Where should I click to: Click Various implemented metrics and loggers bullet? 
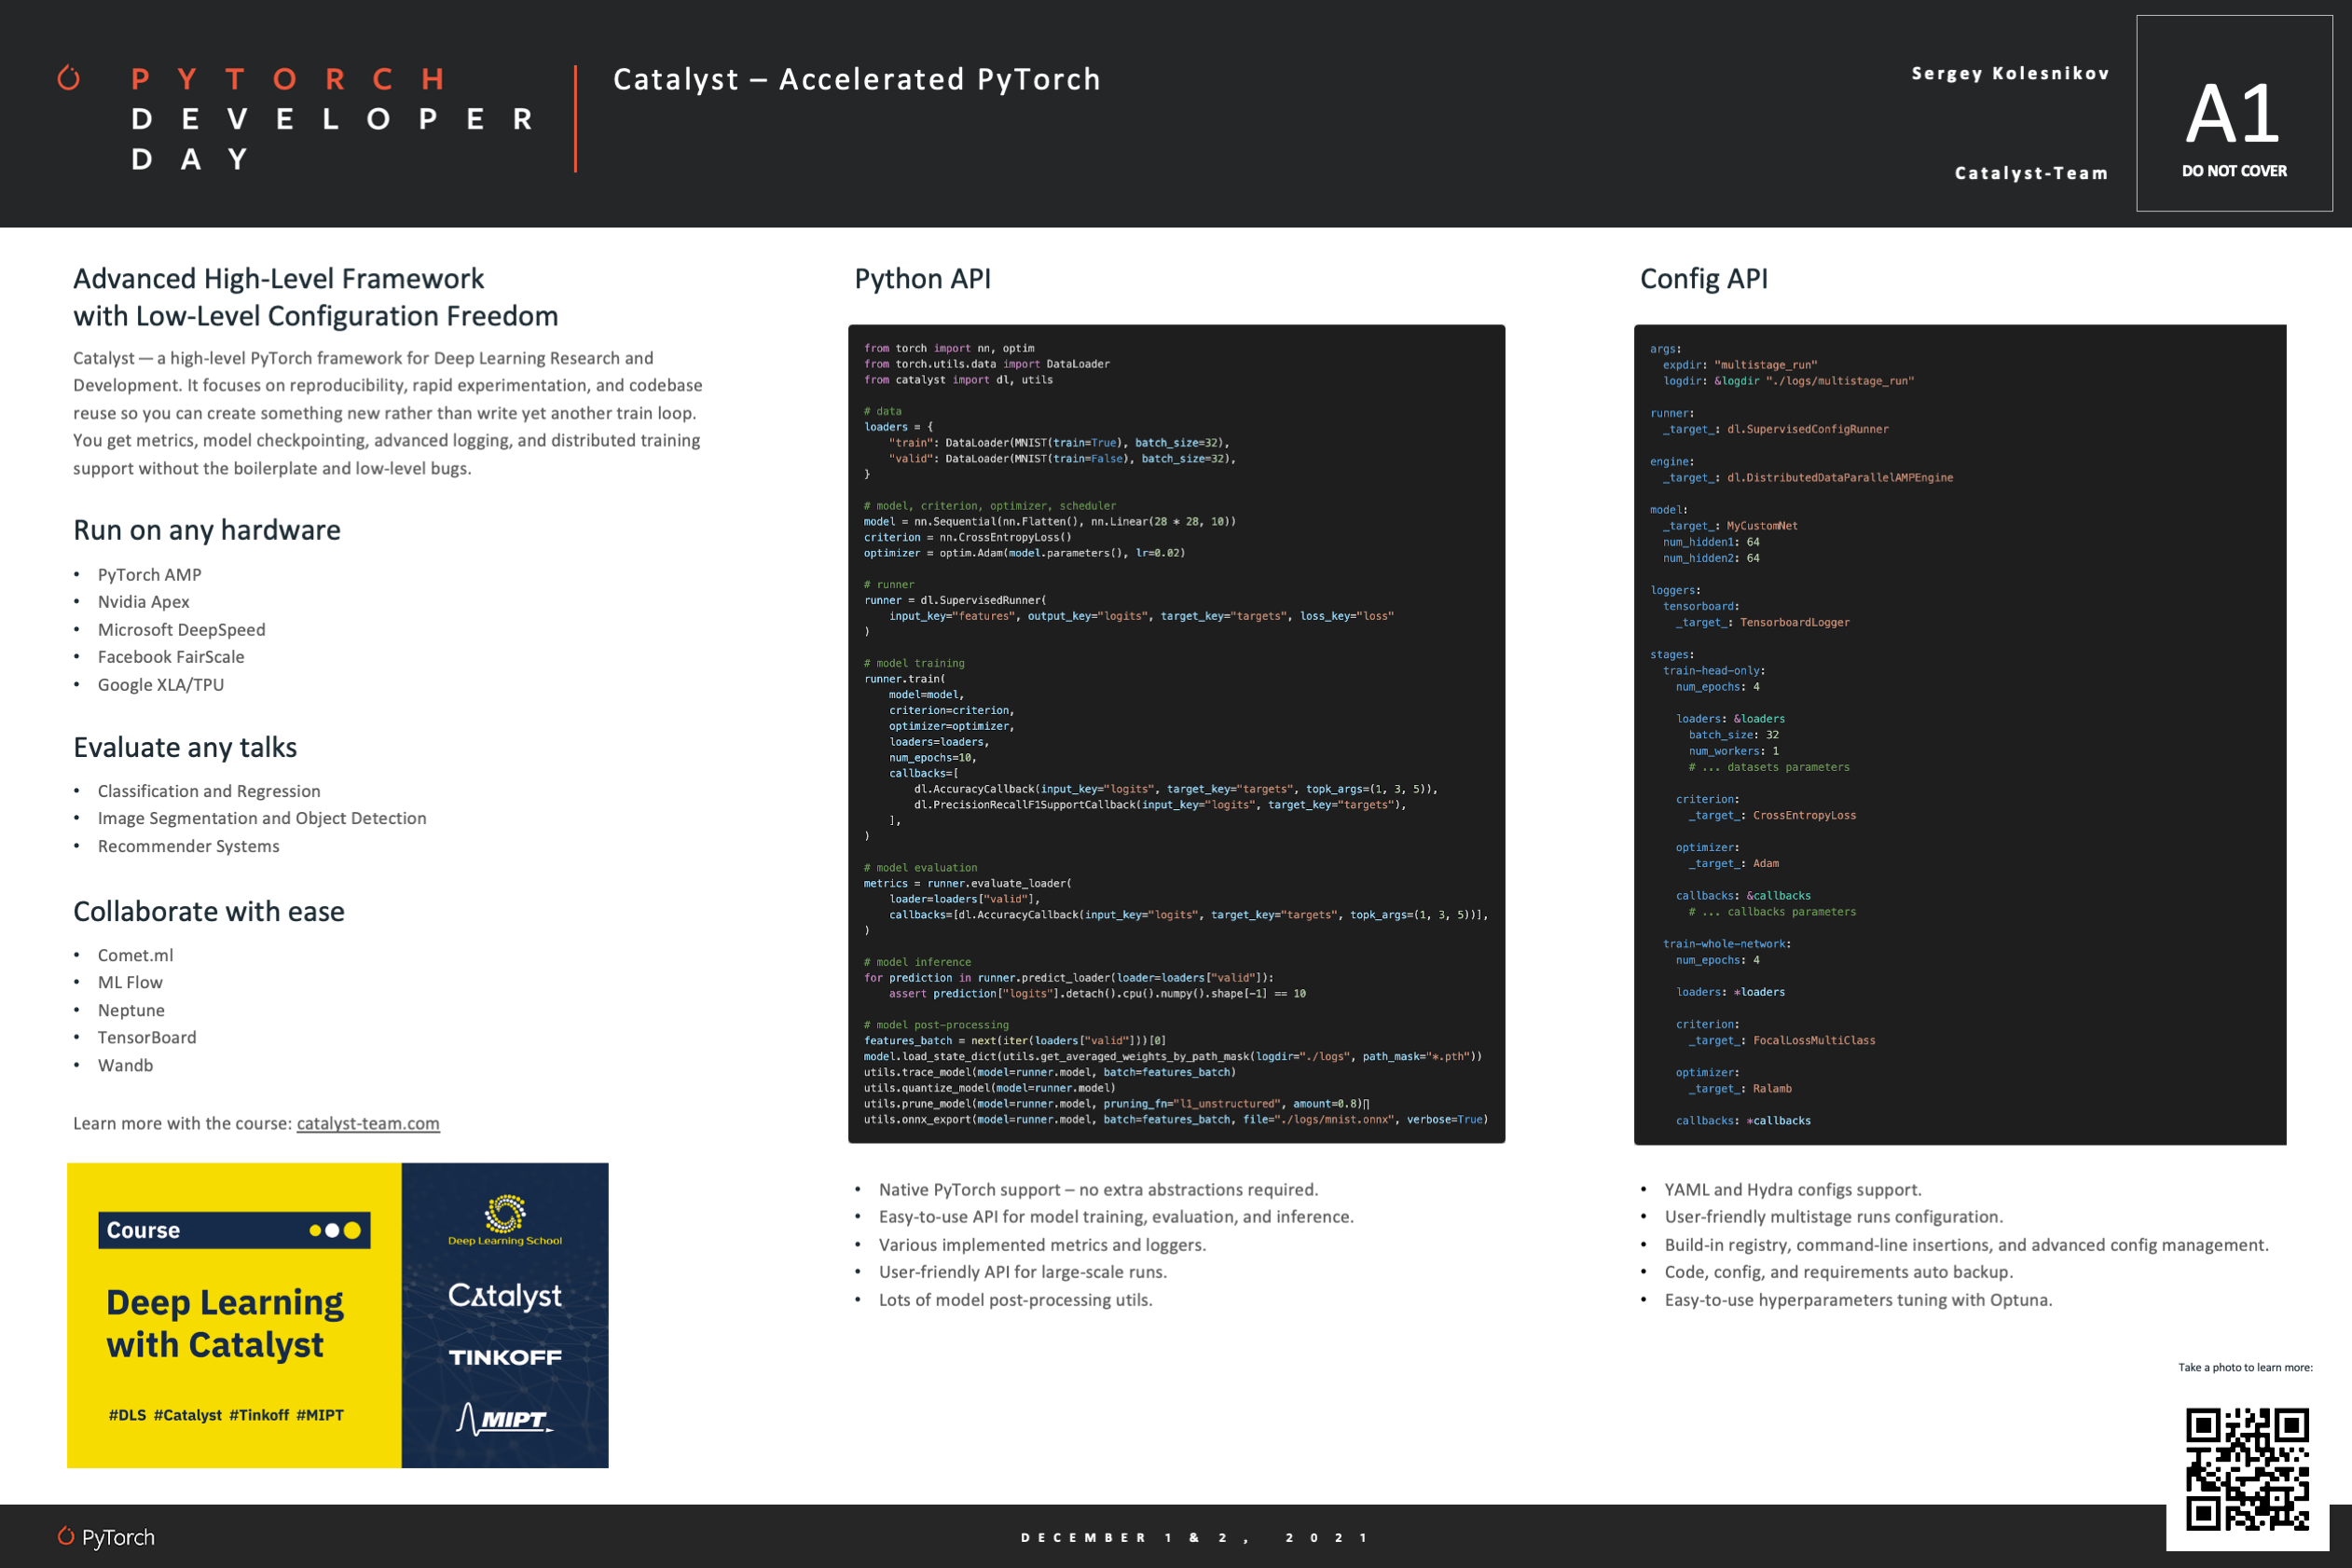(1042, 1245)
